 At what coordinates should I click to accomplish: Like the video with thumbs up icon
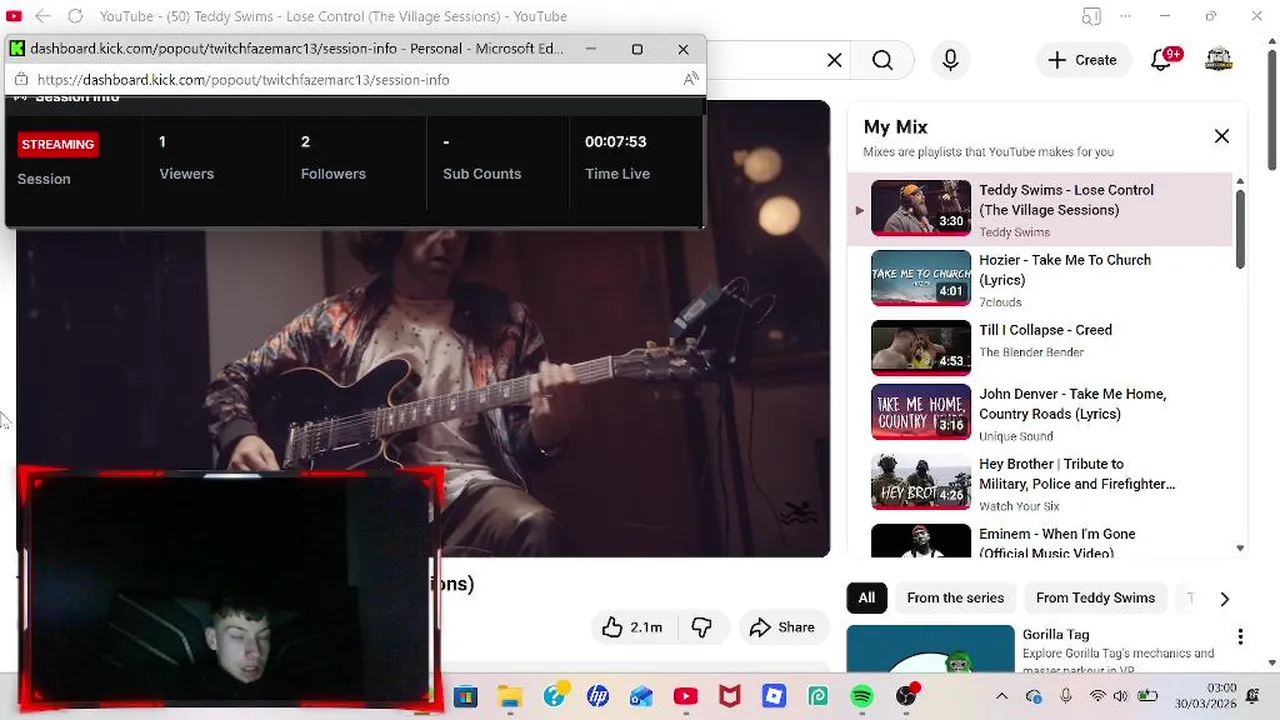tap(612, 627)
